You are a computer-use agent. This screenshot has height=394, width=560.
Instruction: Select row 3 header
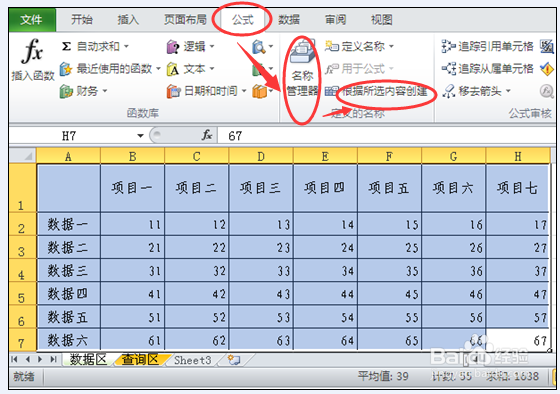[x=22, y=247]
